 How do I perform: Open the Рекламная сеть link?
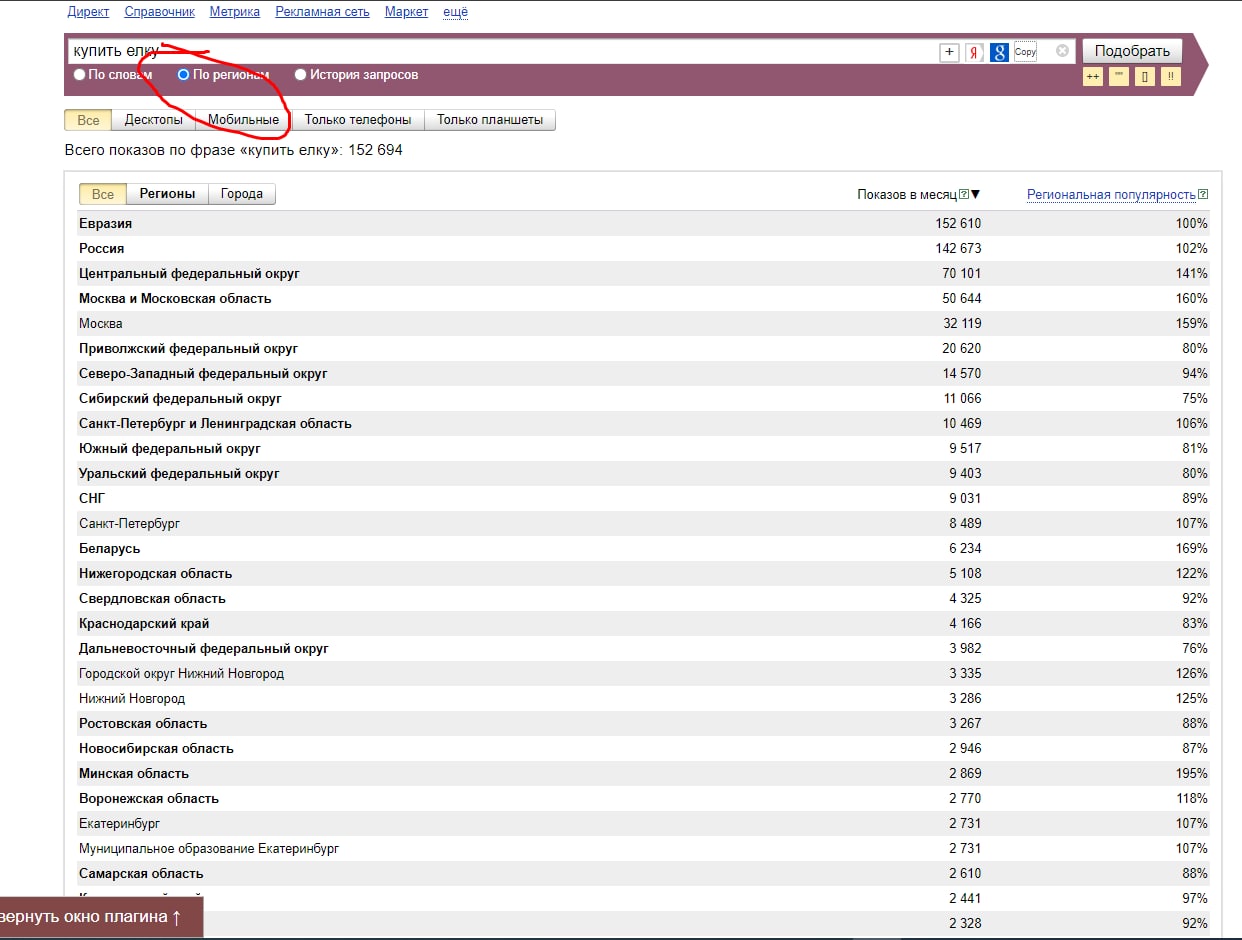322,12
